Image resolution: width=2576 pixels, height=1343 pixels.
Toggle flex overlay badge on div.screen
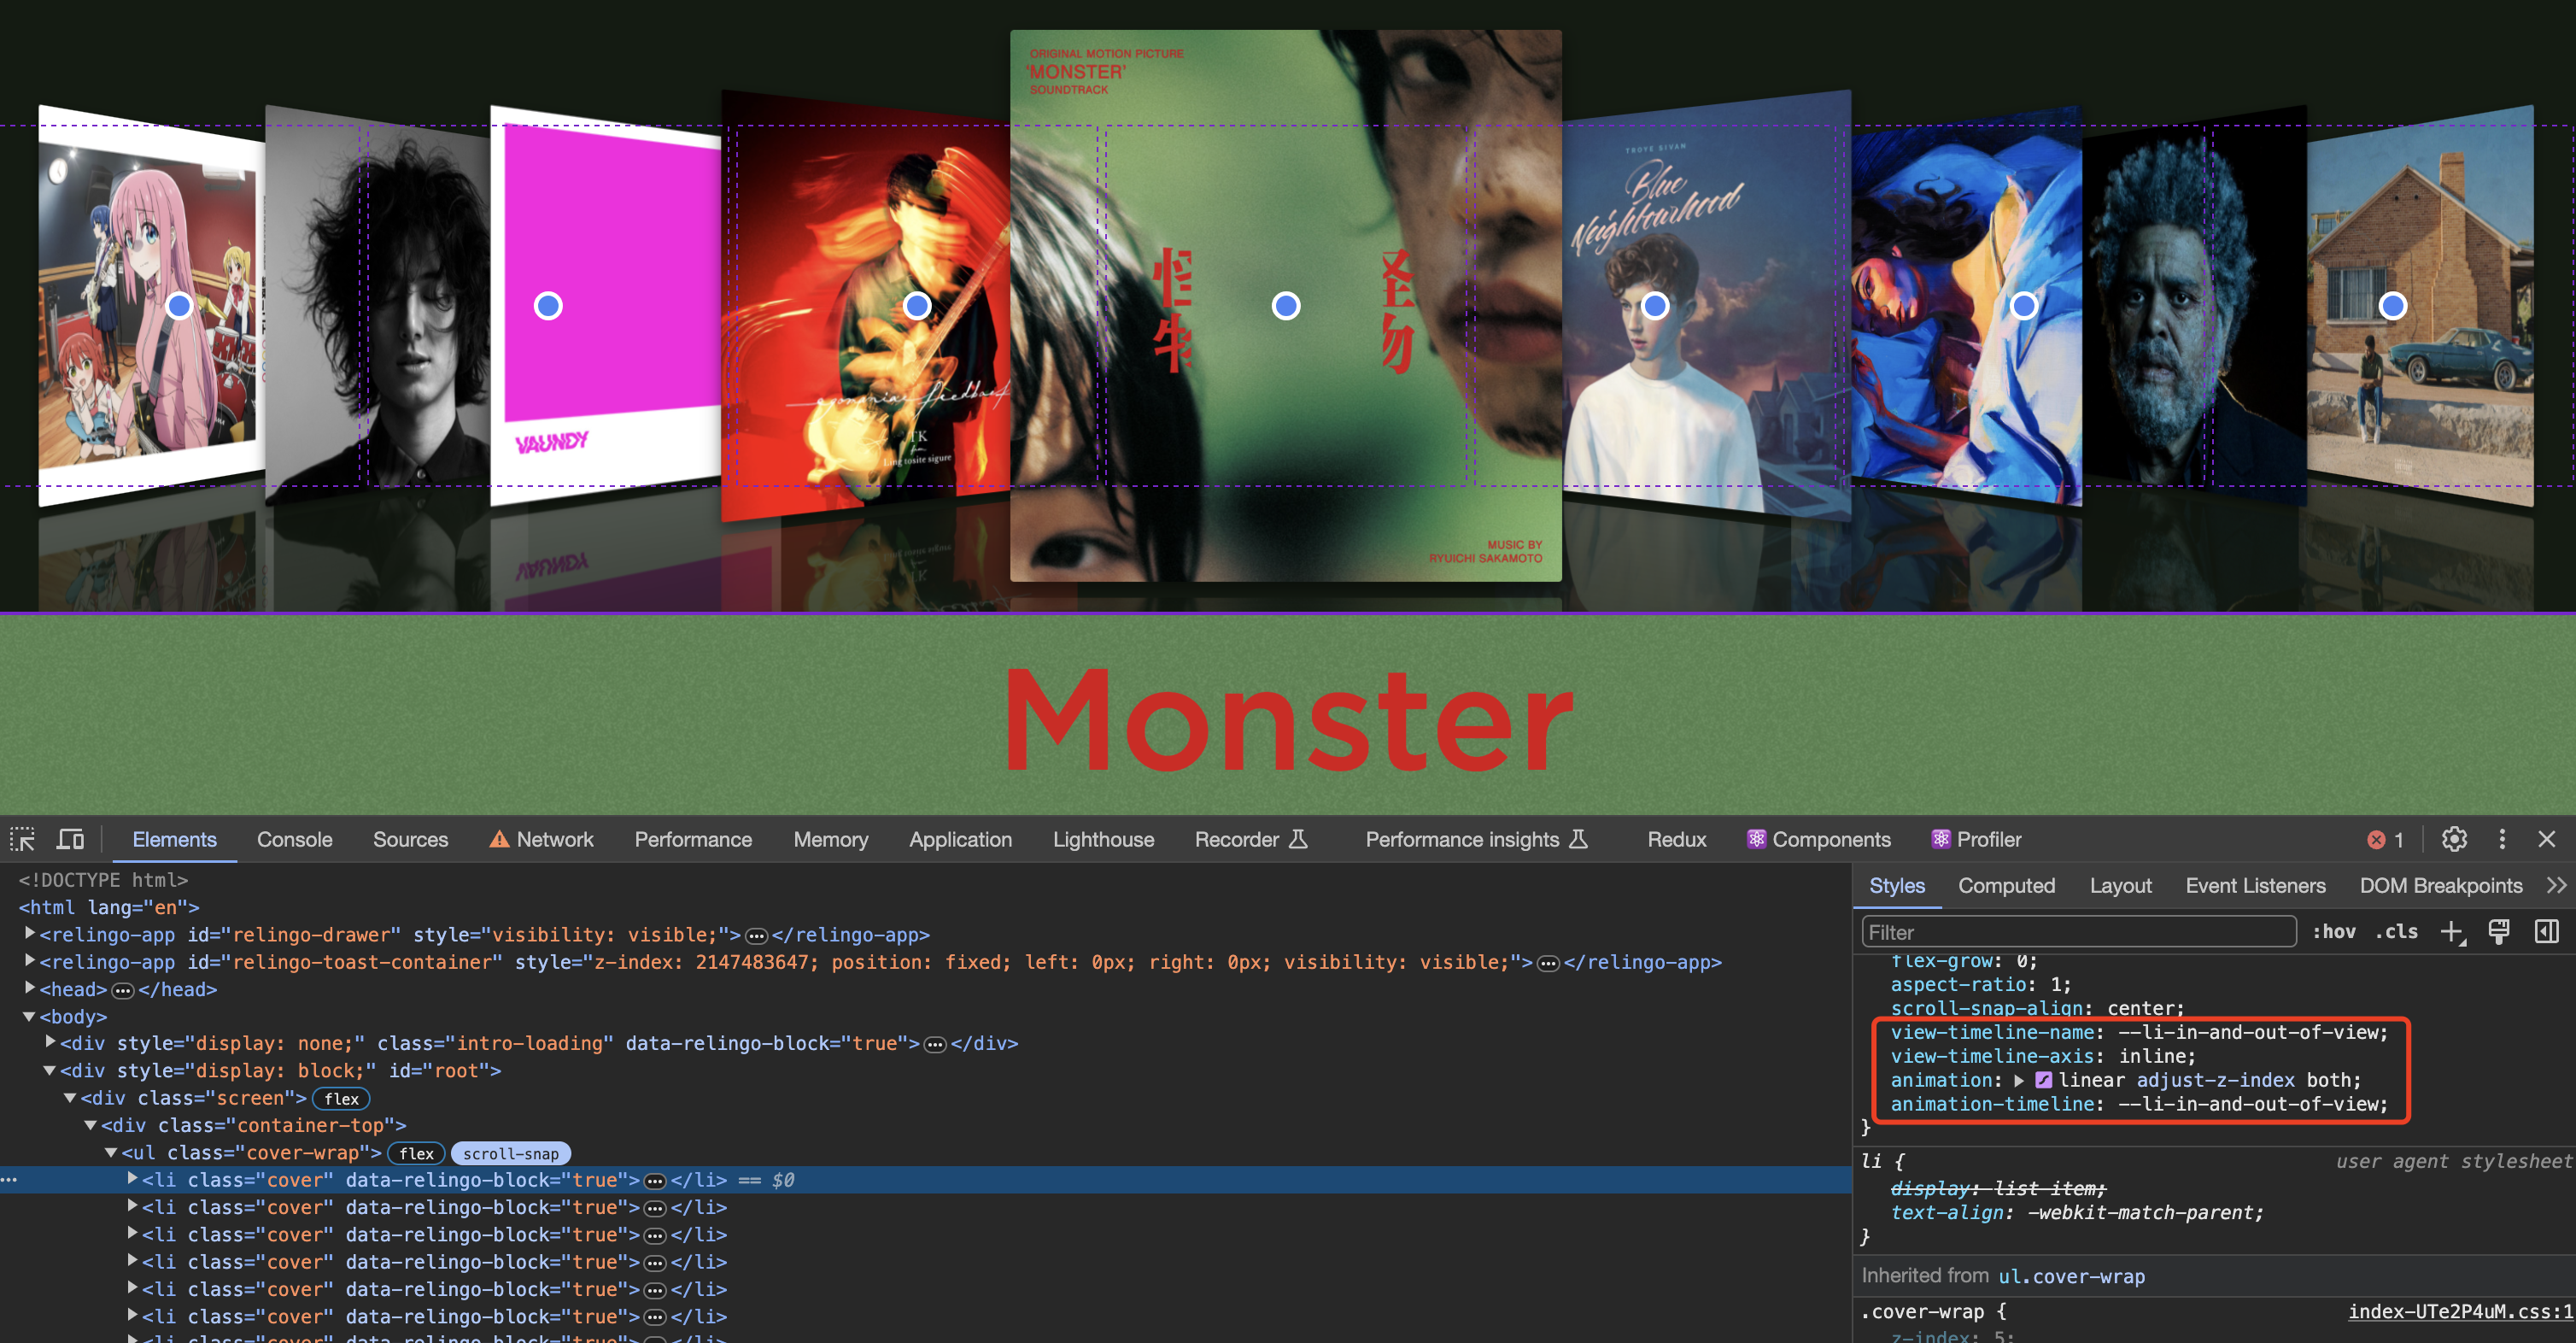(341, 1099)
